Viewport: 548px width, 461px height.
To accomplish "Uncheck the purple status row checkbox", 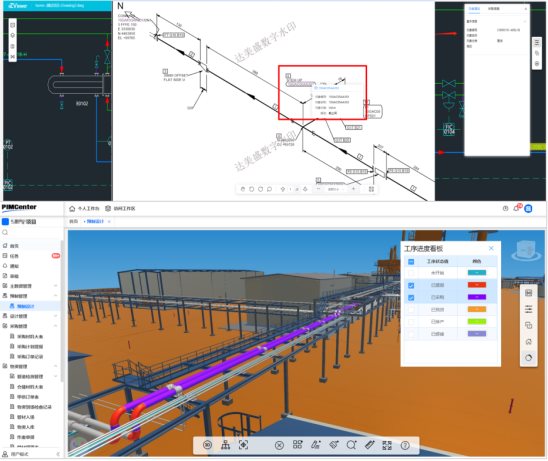I will coord(411,298).
